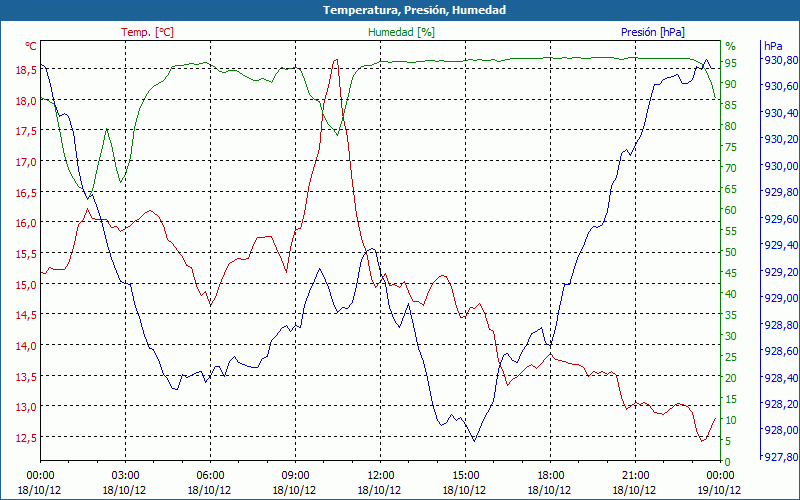
Task: Click the 928,20 pressure axis value
Action: click(781, 404)
